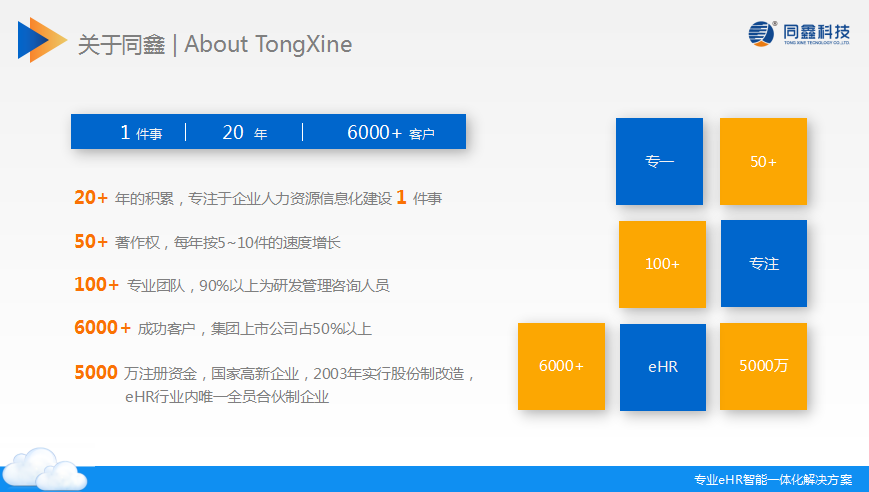Select the orange 6000+ tile
Image resolution: width=869 pixels, height=492 pixels.
tap(561, 366)
